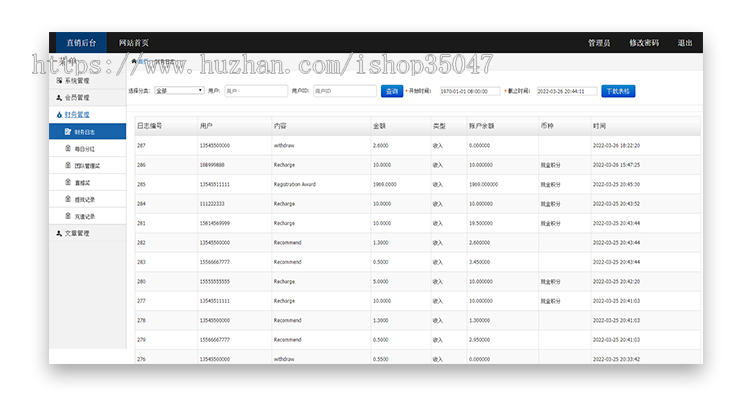Screen dimensions: 750x400
Task: Click 退出 to log out
Action: pos(685,43)
